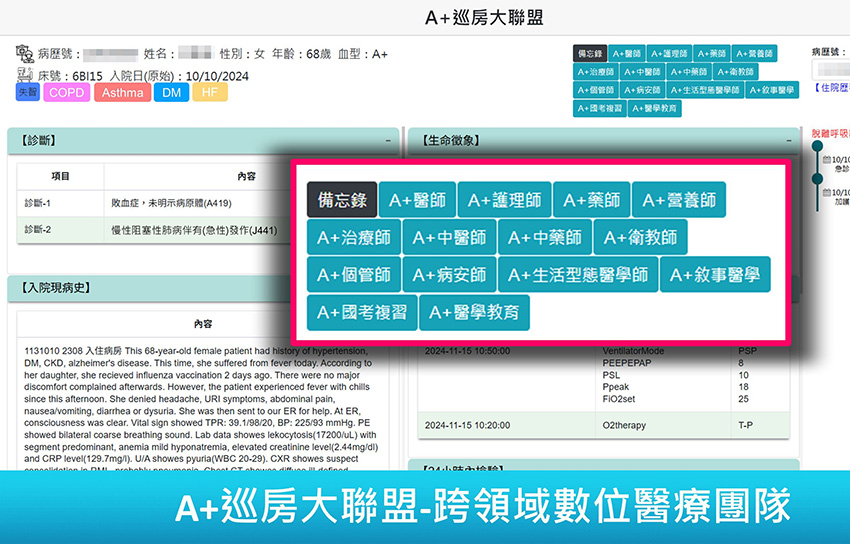Select the Asthma patient tag
Viewport: 850px width, 544px height.
coord(123,92)
